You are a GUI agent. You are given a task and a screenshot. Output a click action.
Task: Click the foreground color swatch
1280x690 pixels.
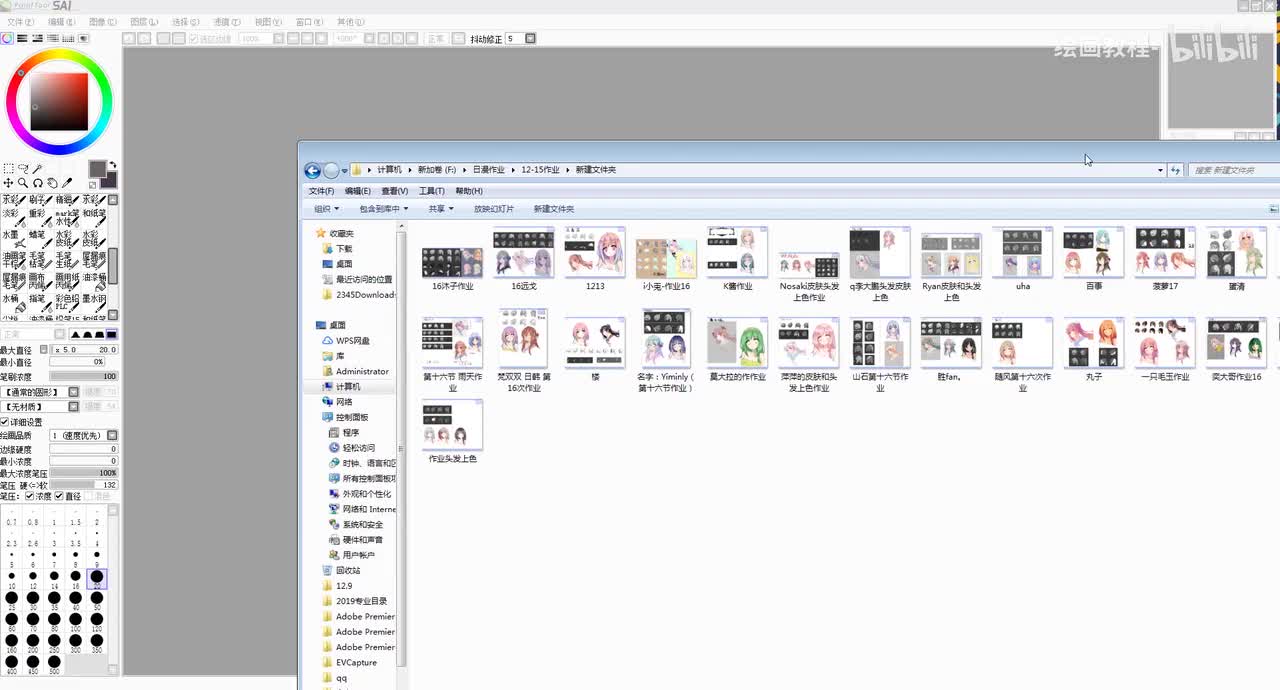tap(98, 169)
